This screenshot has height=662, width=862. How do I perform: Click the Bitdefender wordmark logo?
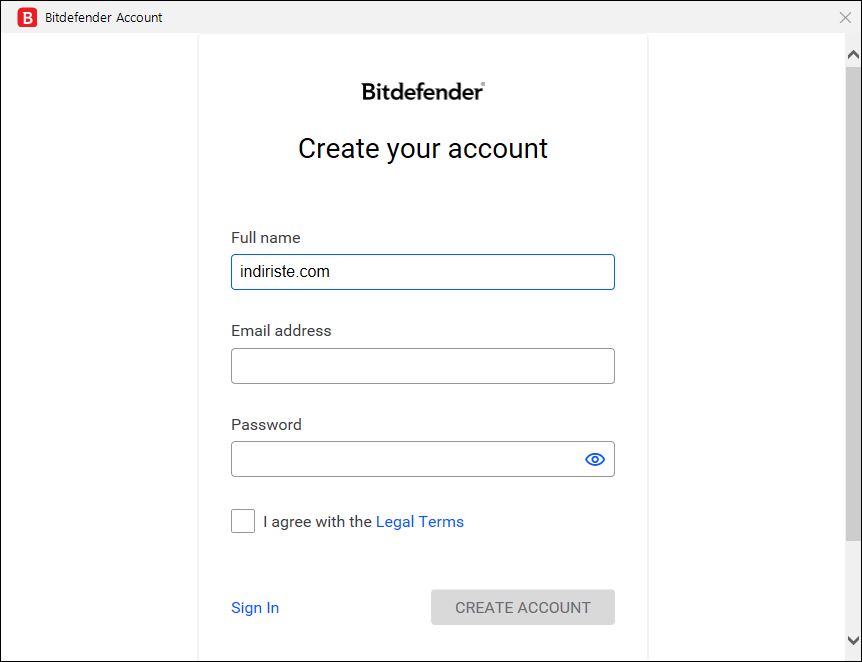(423, 91)
